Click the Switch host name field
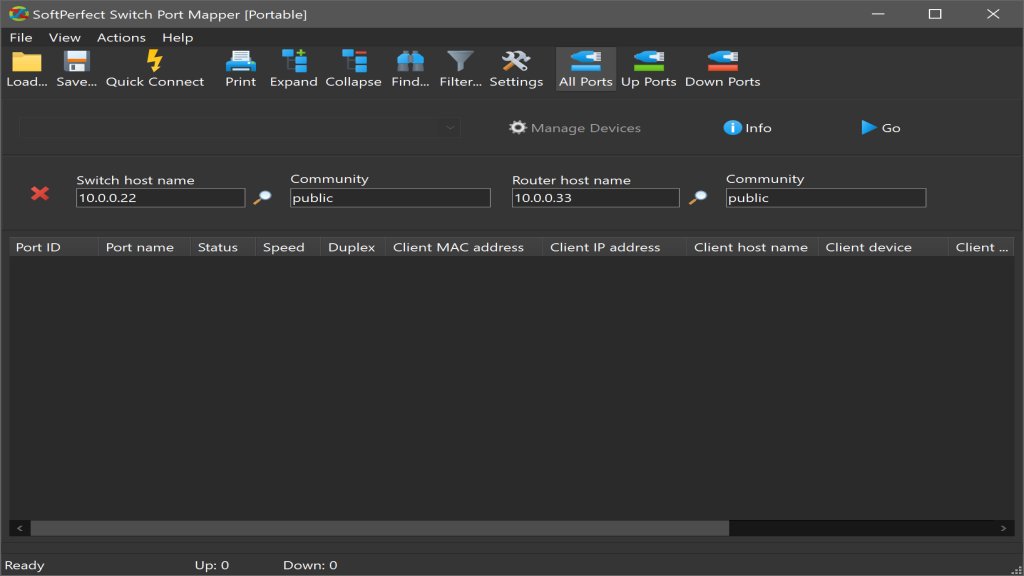 (161, 198)
